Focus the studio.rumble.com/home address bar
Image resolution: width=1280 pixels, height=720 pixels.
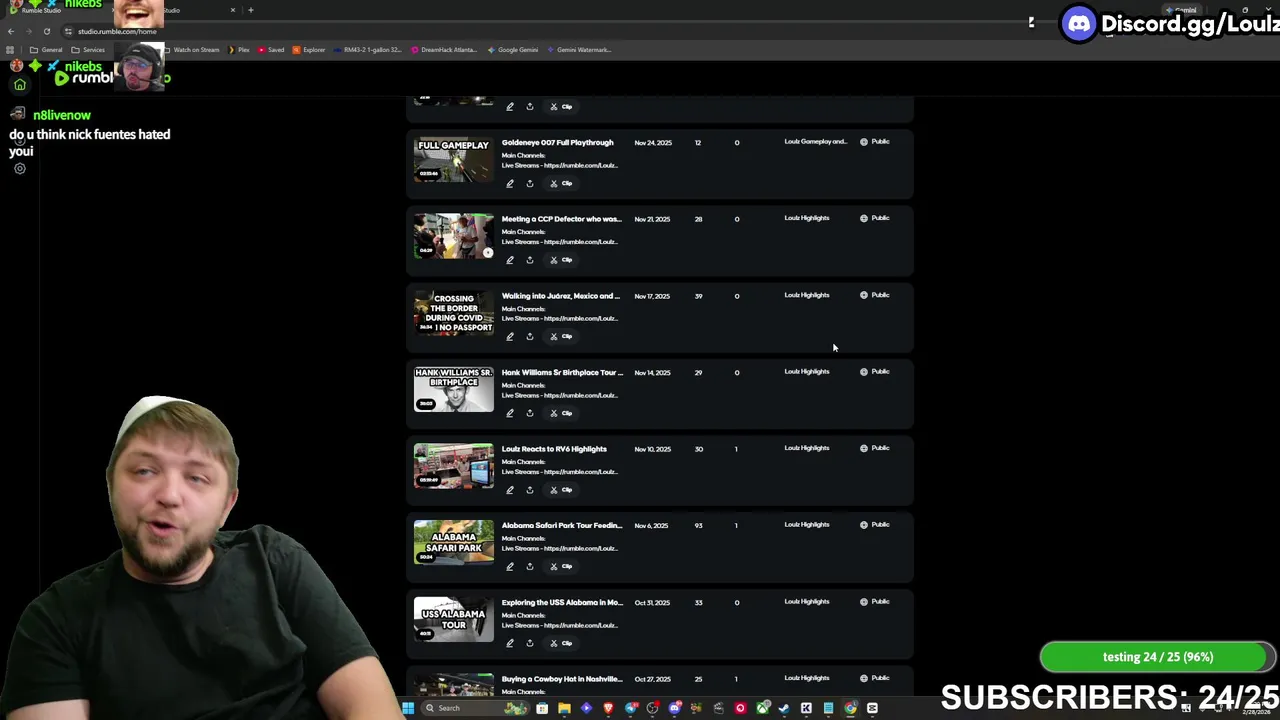click(118, 31)
